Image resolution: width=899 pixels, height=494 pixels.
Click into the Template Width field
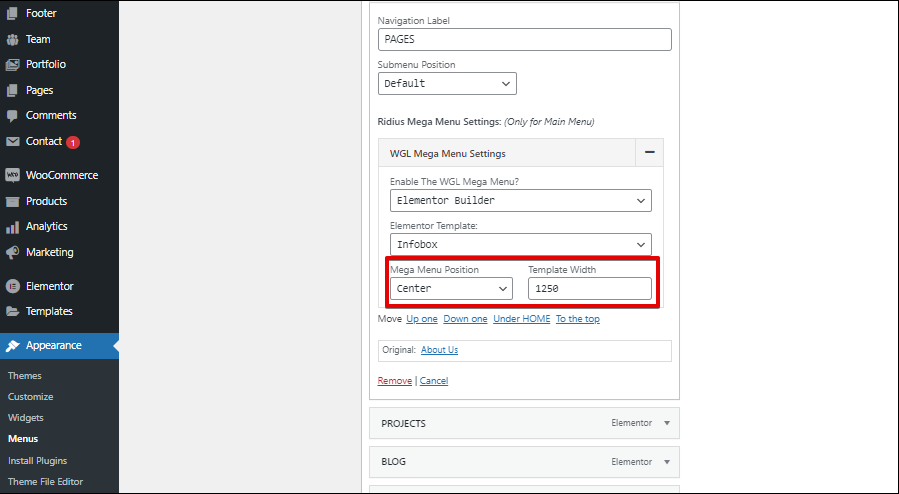589,289
